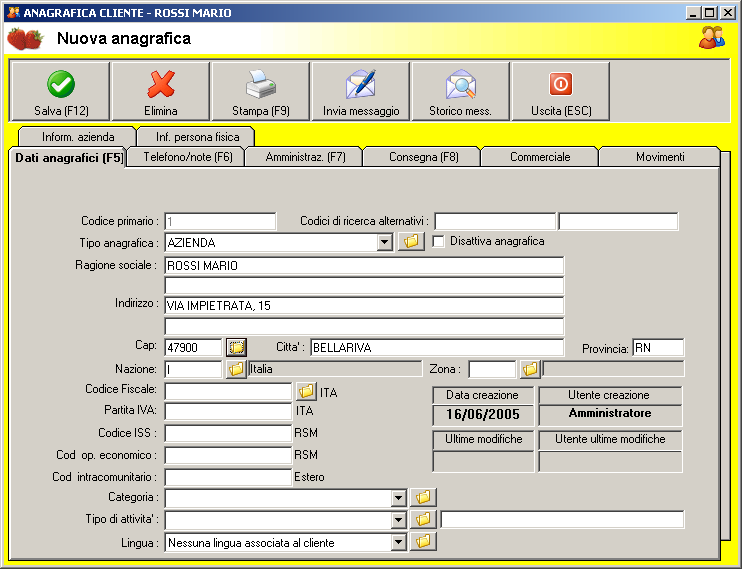
Task: Minimize the Anagrafica Cliente window
Action: [x=693, y=13]
